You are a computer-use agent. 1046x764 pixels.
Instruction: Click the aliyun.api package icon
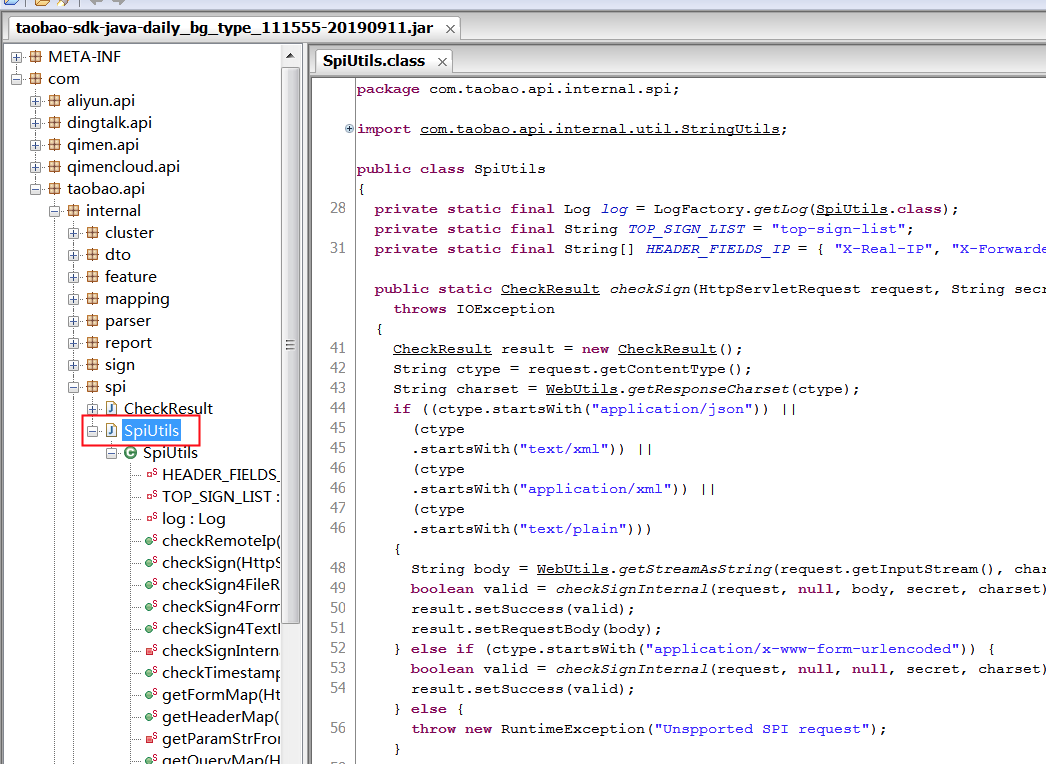point(55,101)
